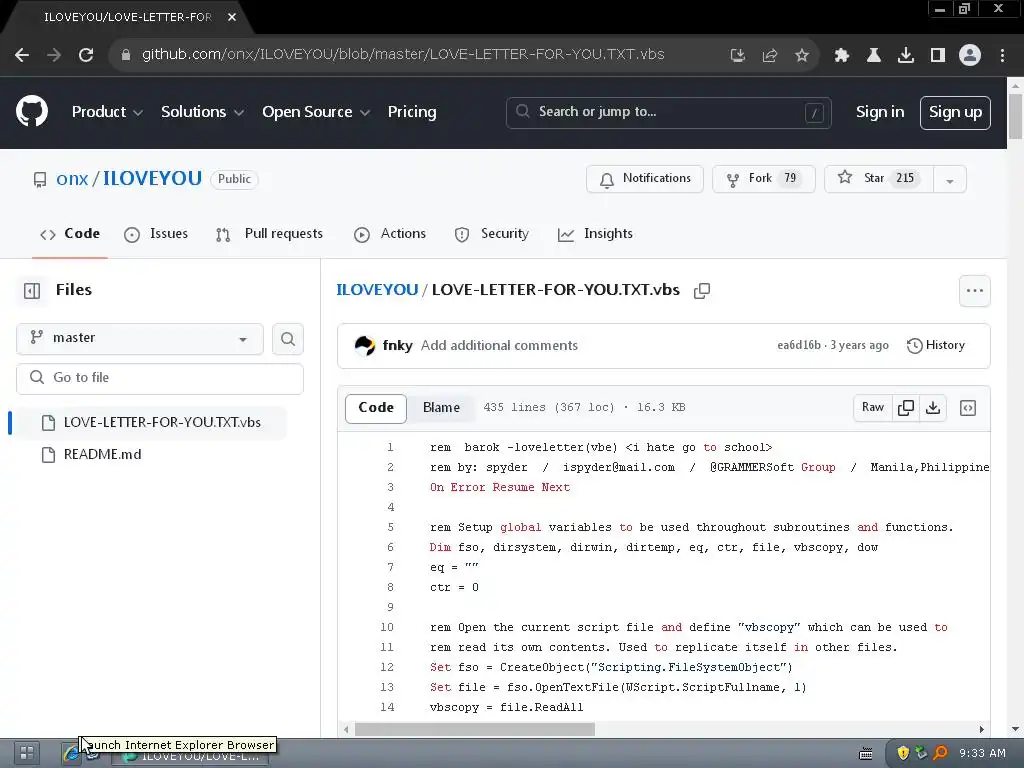Click the horizontal code scrollbar thumb
The height and width of the screenshot is (768, 1024).
pos(475,729)
